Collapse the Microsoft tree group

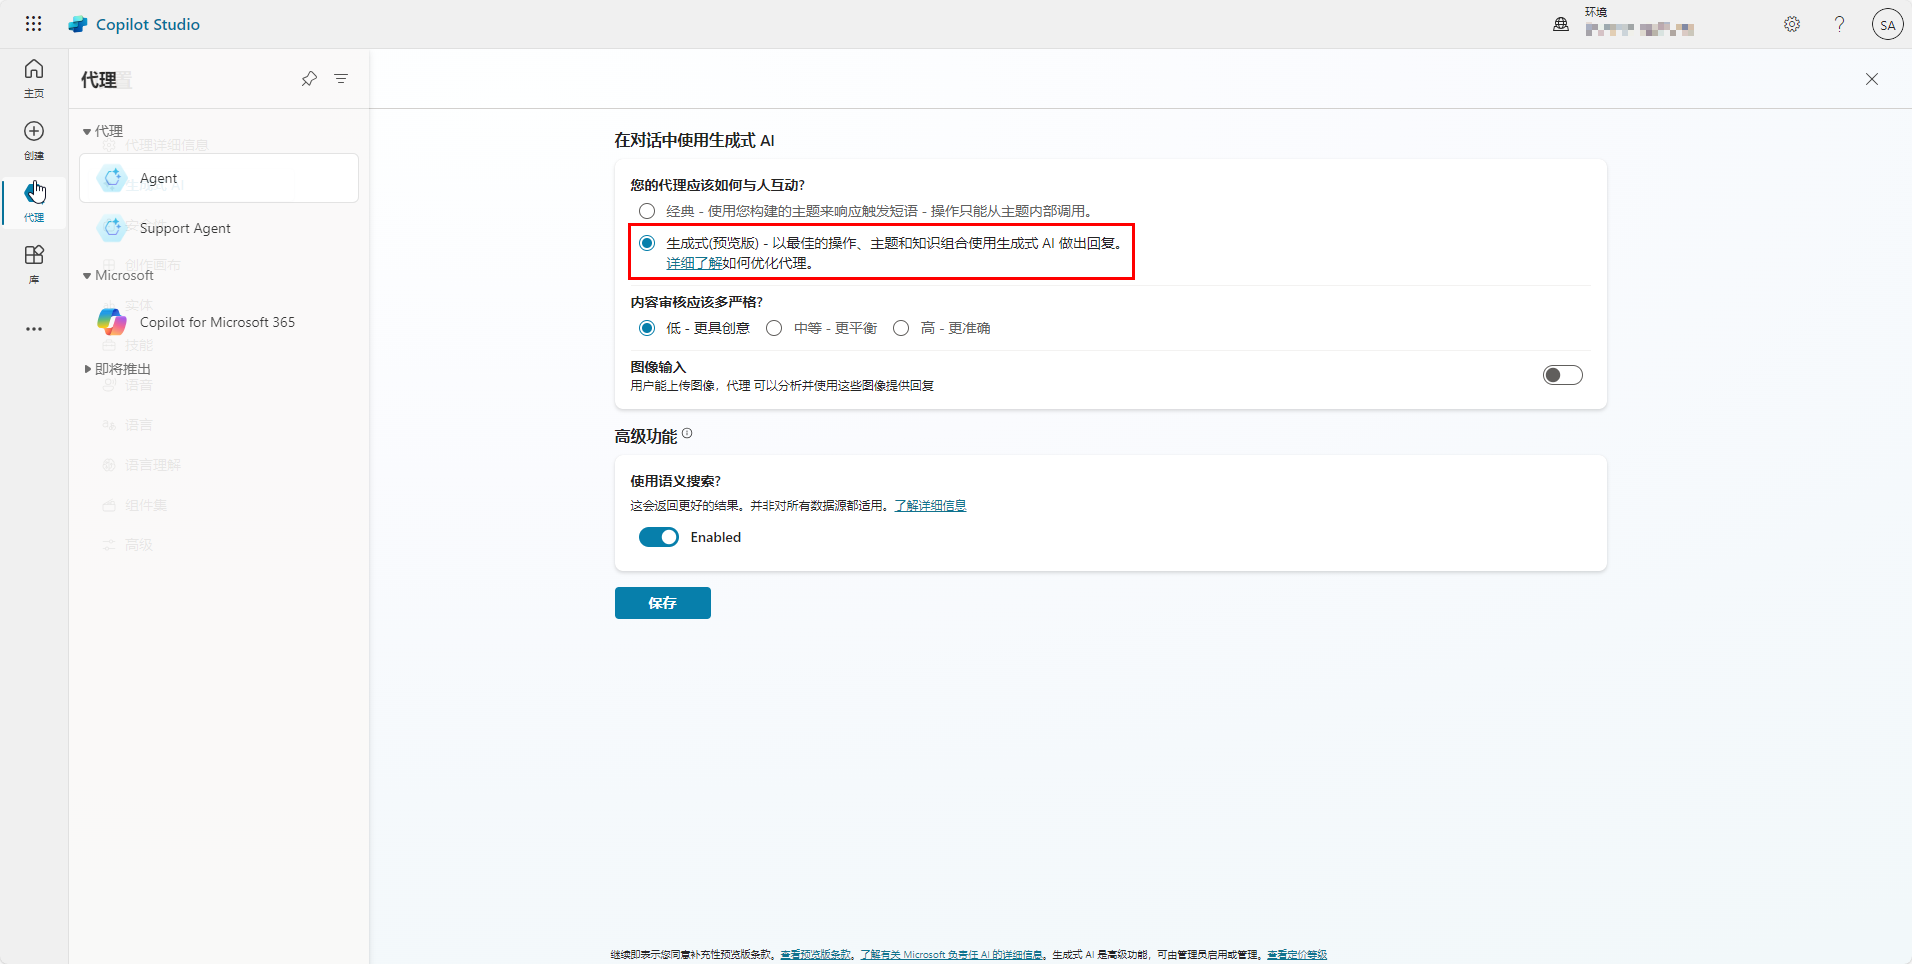[x=87, y=276]
